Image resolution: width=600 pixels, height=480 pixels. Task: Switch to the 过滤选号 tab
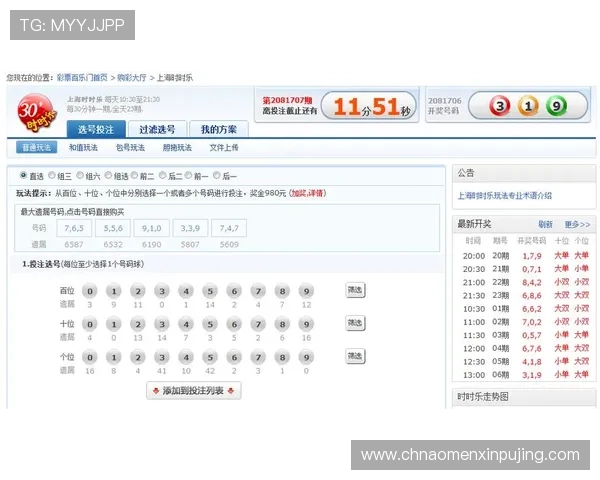157,129
